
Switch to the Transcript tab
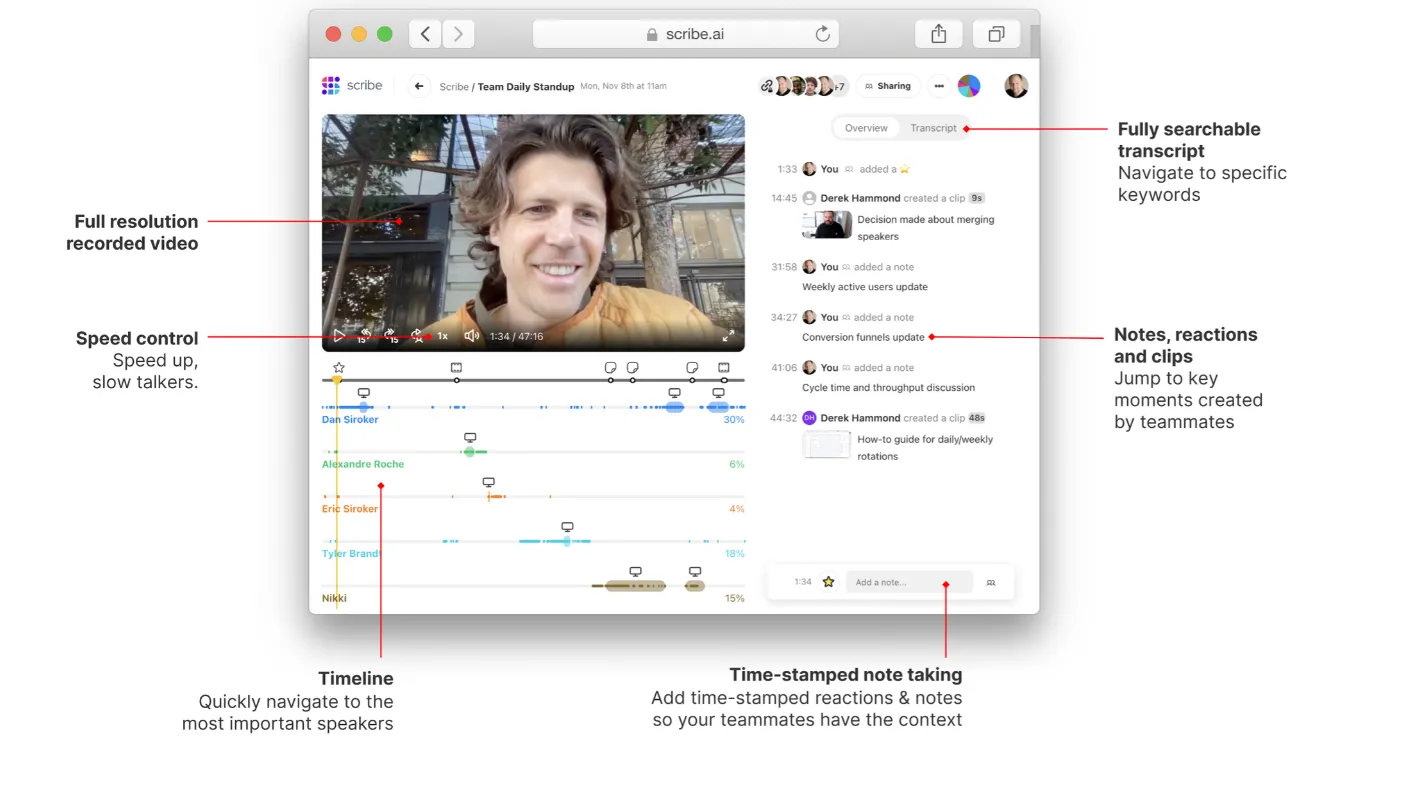pos(933,128)
